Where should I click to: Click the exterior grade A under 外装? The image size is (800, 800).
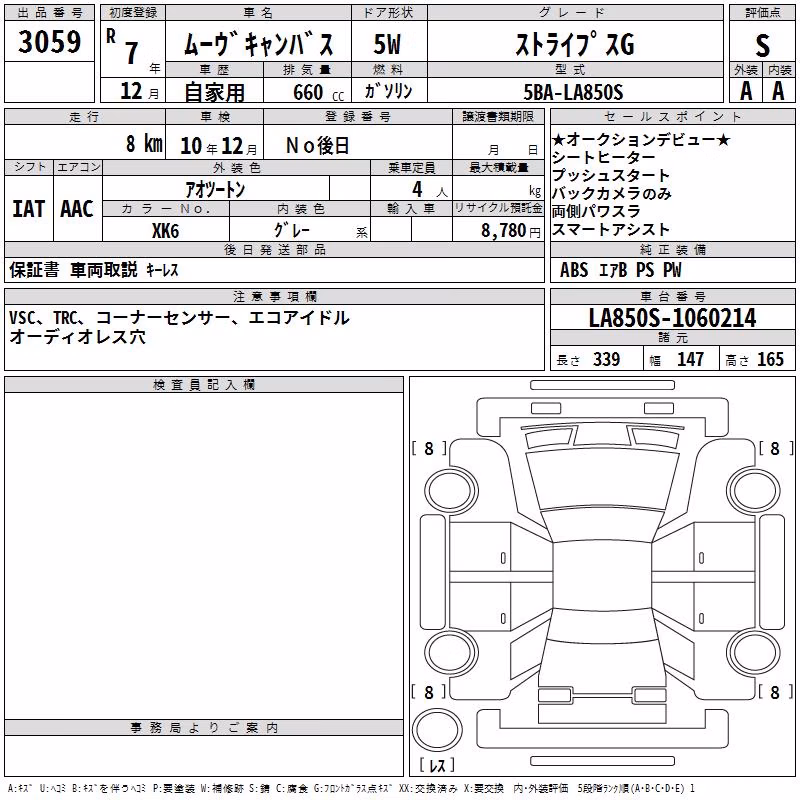(x=746, y=91)
